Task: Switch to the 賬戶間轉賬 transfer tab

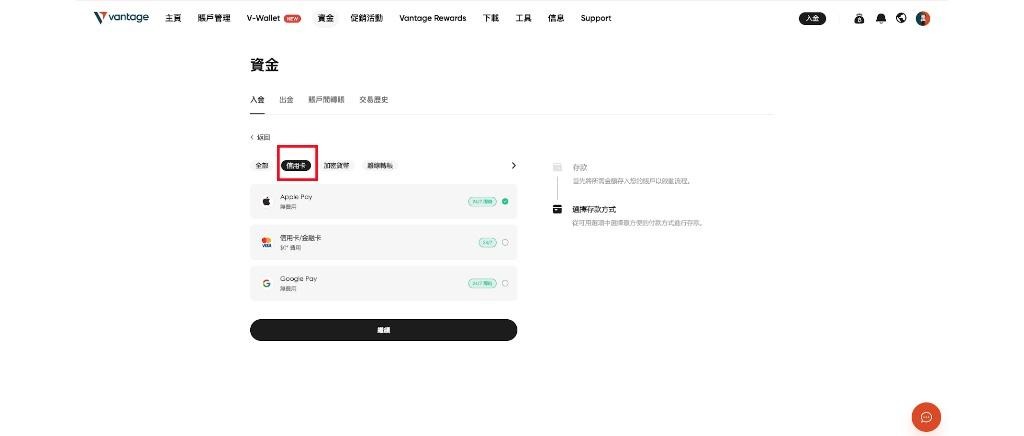Action: pos(327,100)
